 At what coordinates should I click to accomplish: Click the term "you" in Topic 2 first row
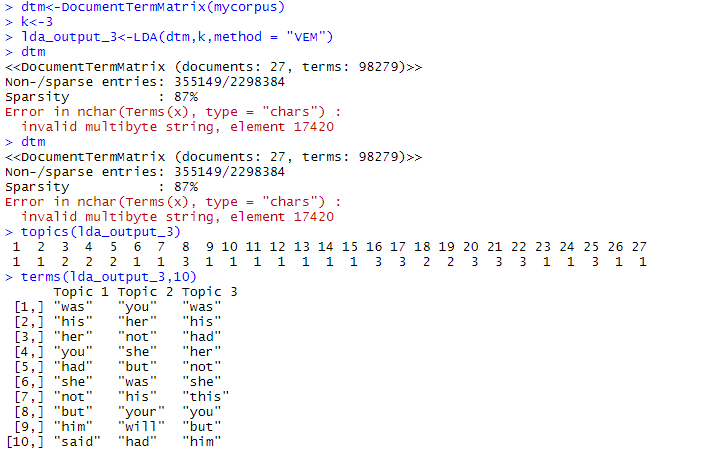tap(137, 307)
